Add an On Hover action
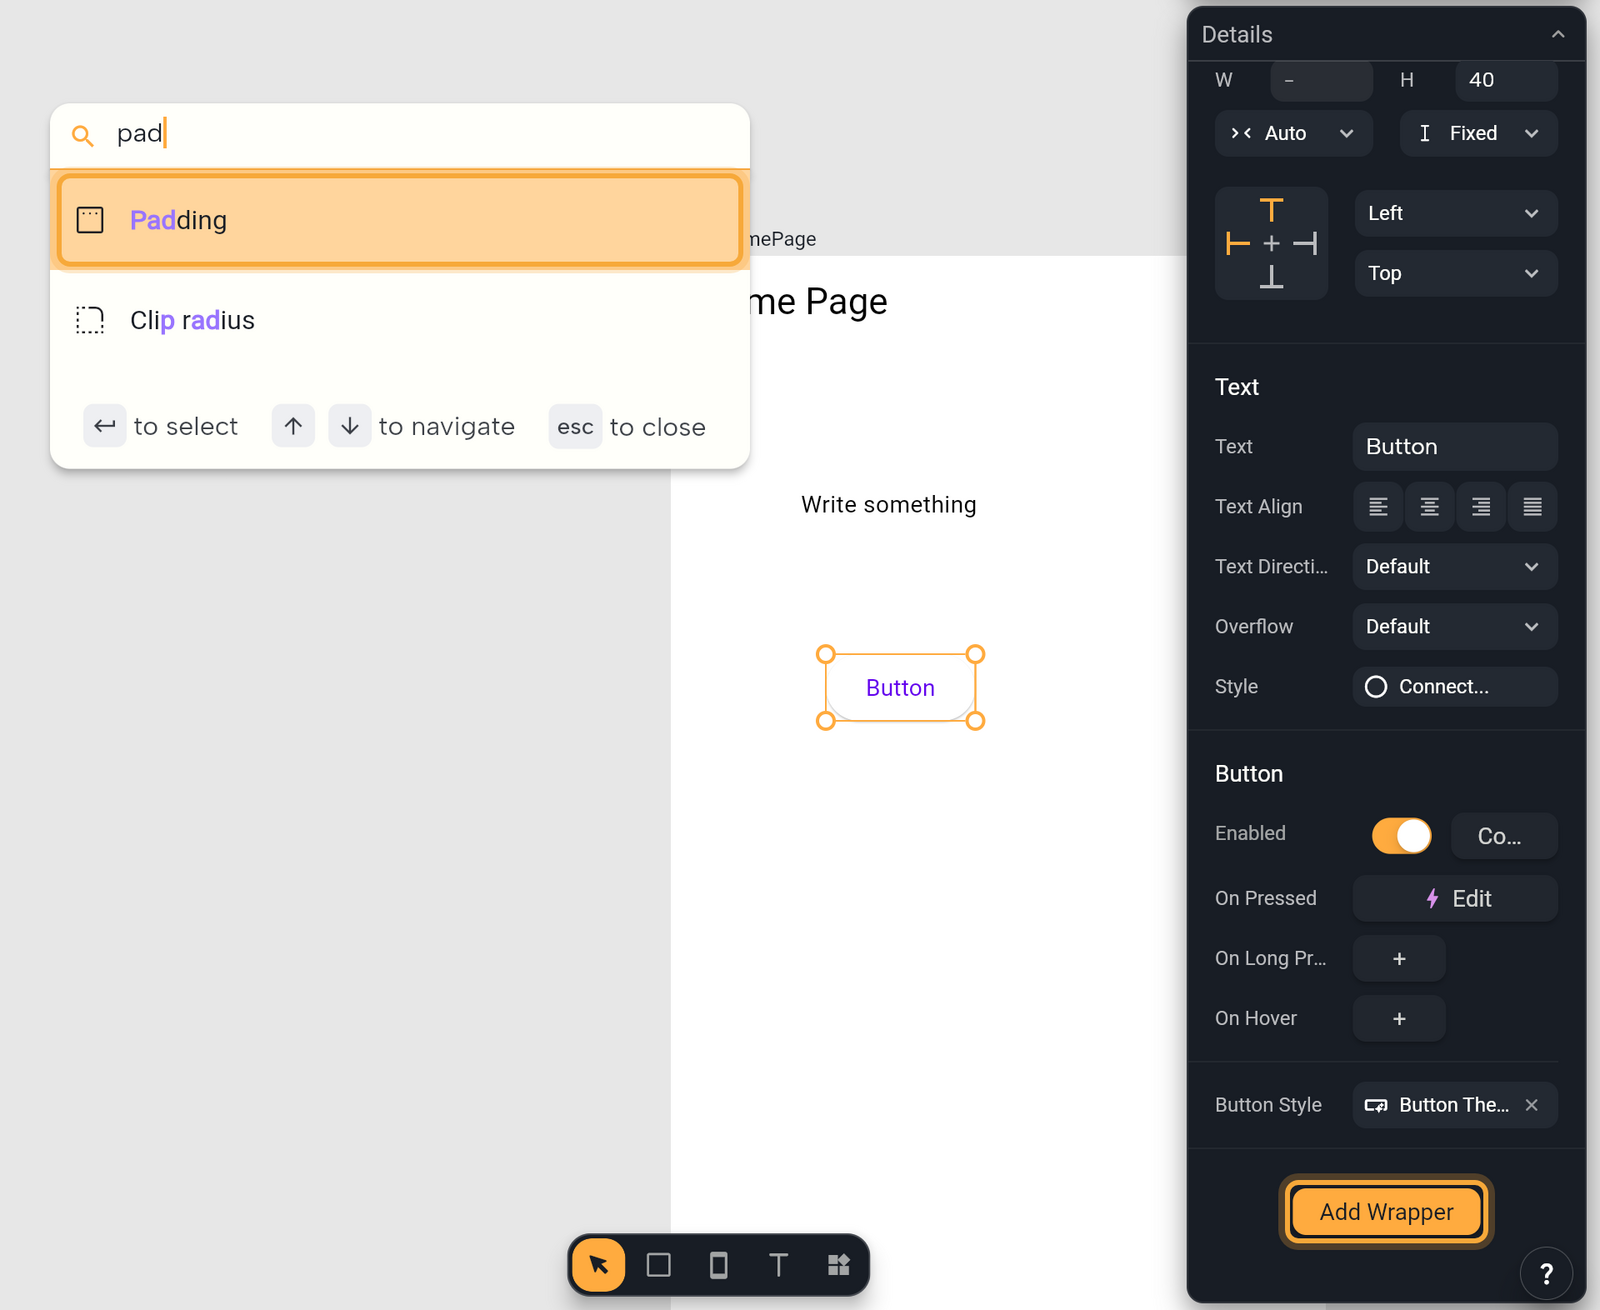 (x=1399, y=1018)
